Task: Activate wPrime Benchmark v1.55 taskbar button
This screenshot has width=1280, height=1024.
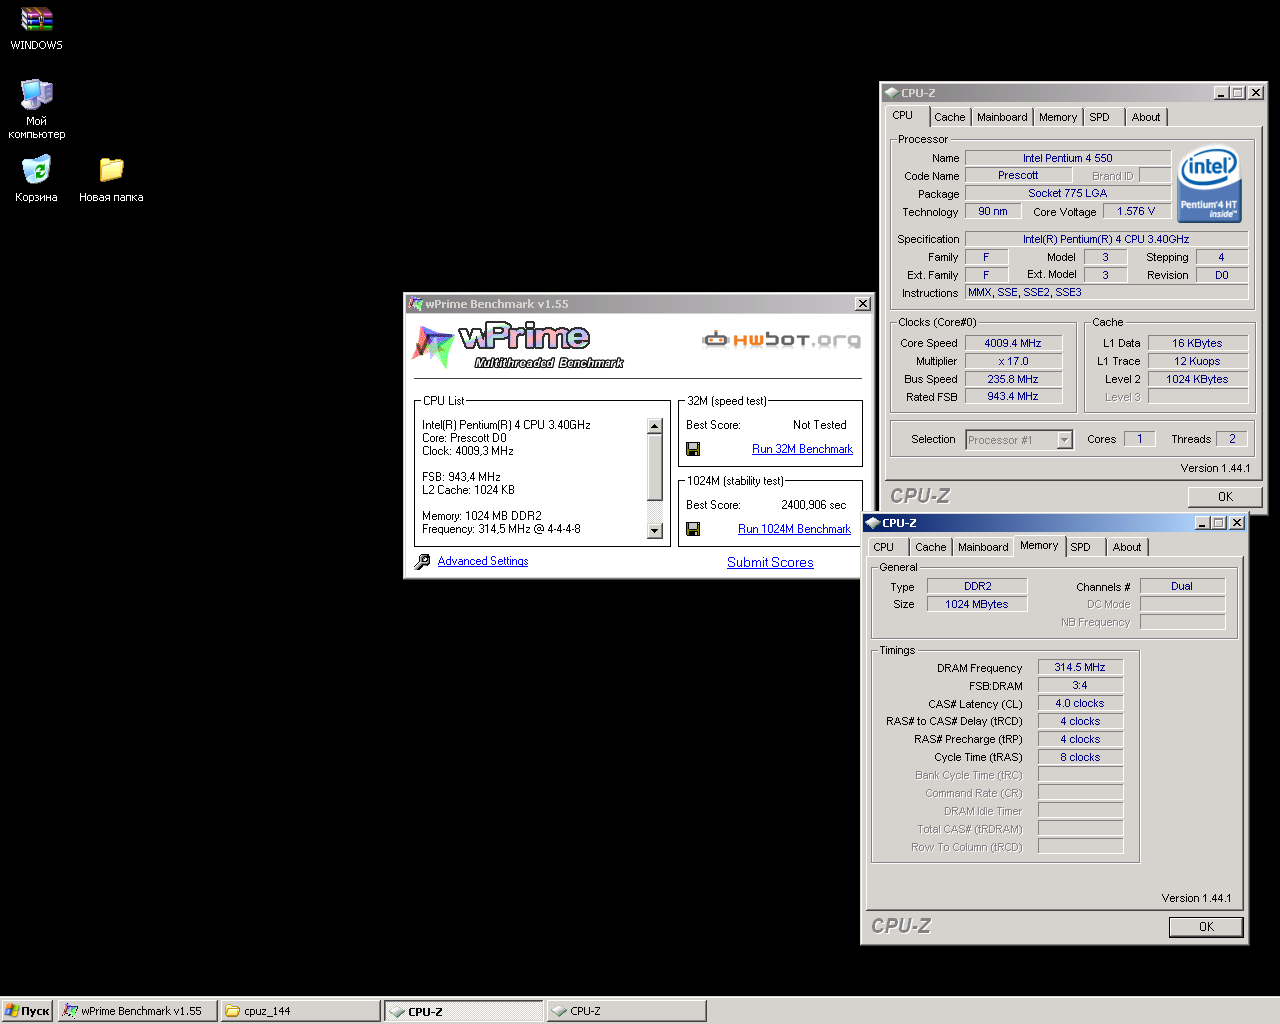Action: click(137, 1011)
